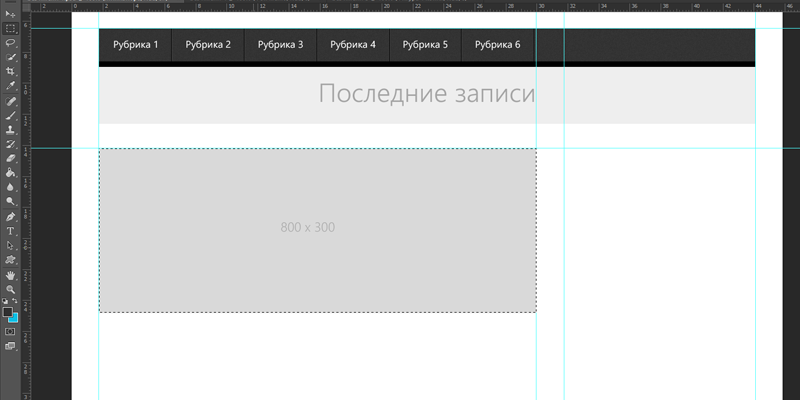This screenshot has height=400, width=800.
Task: Activate the Horizontal Type tool
Action: click(x=10, y=231)
